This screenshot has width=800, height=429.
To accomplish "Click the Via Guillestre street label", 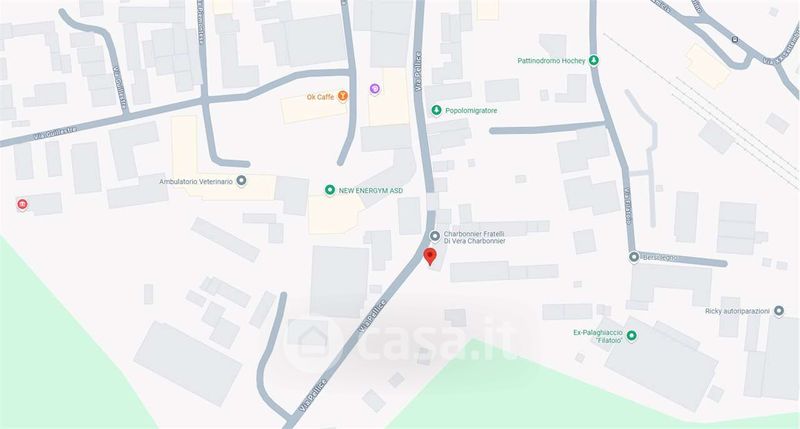I will [x=55, y=134].
